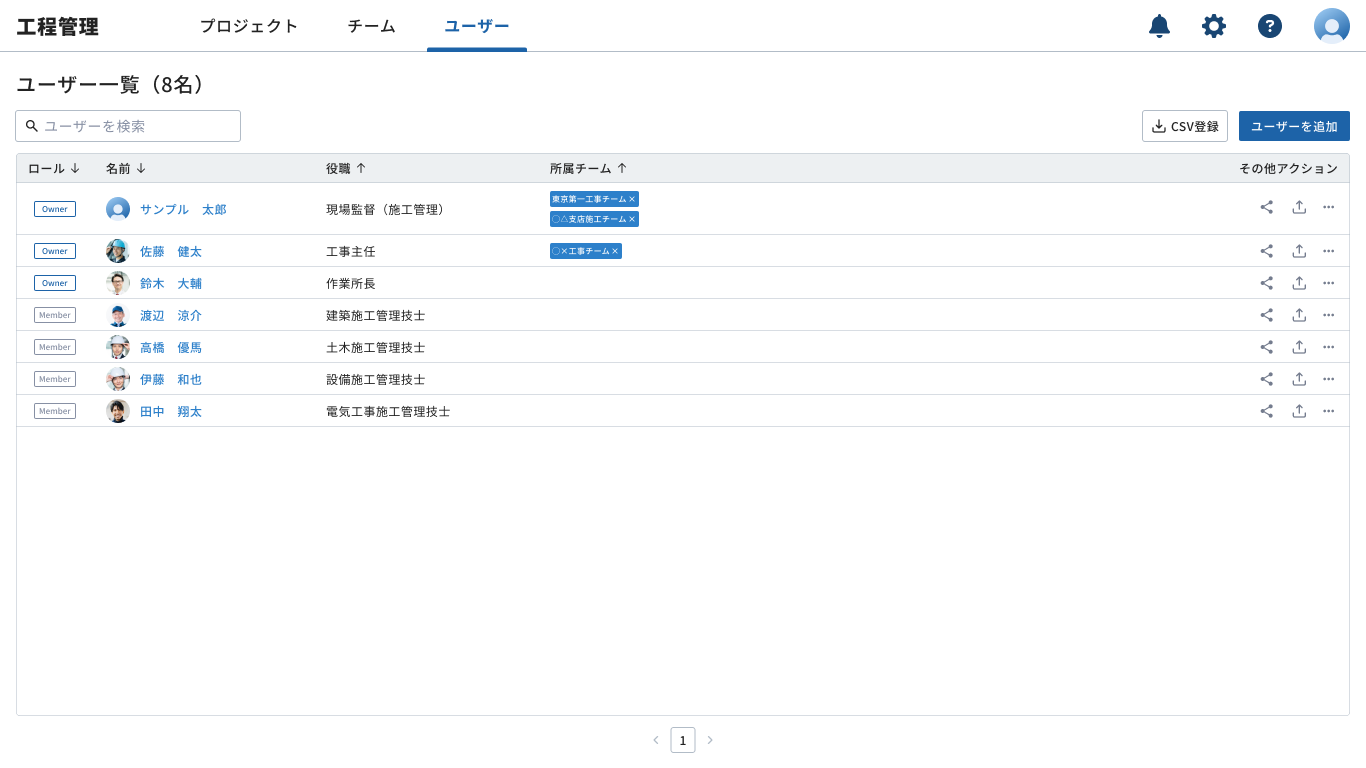
Task: Remove the 東京第一工事チーム tag from サンプル太郎
Action: (632, 199)
